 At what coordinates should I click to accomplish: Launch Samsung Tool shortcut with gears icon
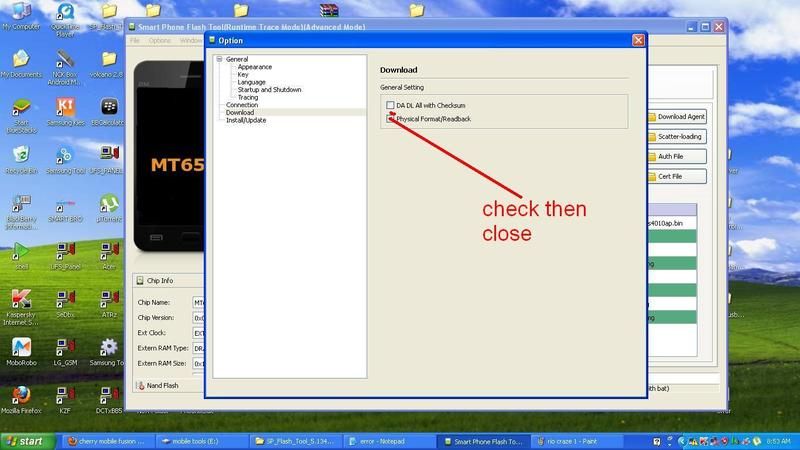pyautogui.click(x=65, y=160)
